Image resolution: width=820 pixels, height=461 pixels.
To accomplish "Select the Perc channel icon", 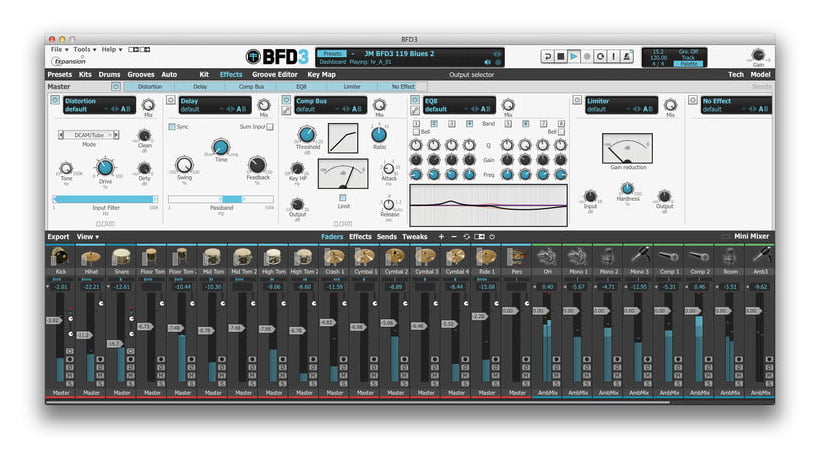I will coord(517,257).
